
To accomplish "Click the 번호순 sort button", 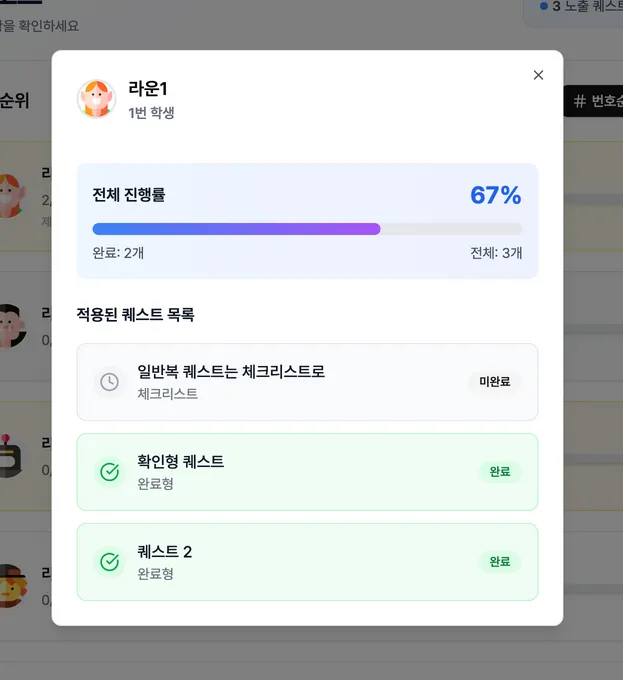I will click(596, 101).
